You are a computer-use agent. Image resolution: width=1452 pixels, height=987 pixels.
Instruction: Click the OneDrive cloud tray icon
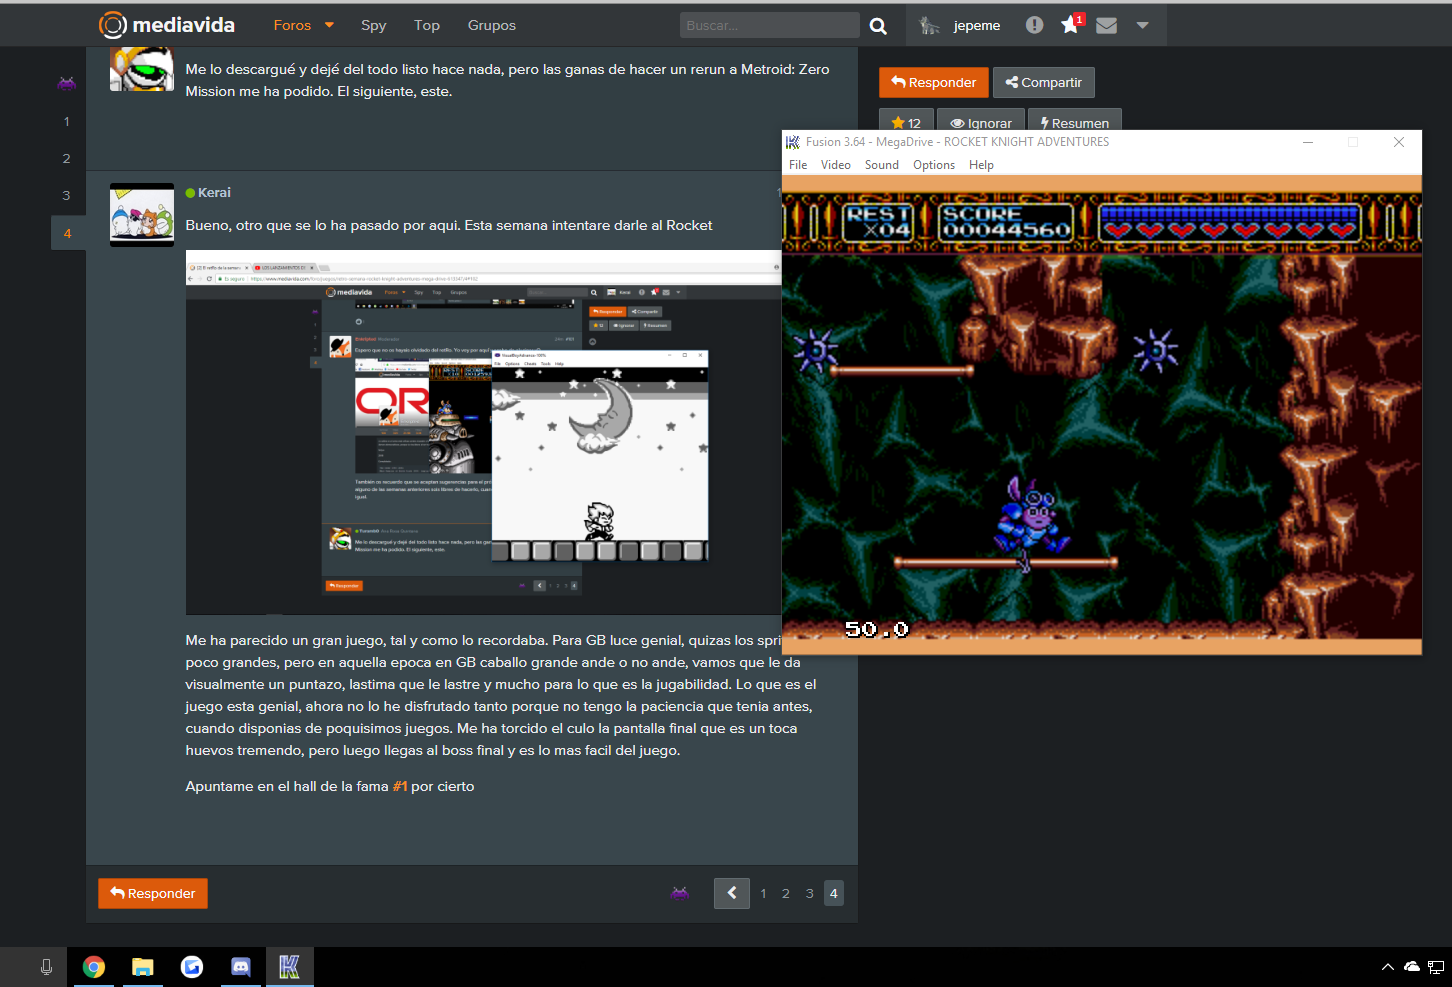[x=1412, y=967]
